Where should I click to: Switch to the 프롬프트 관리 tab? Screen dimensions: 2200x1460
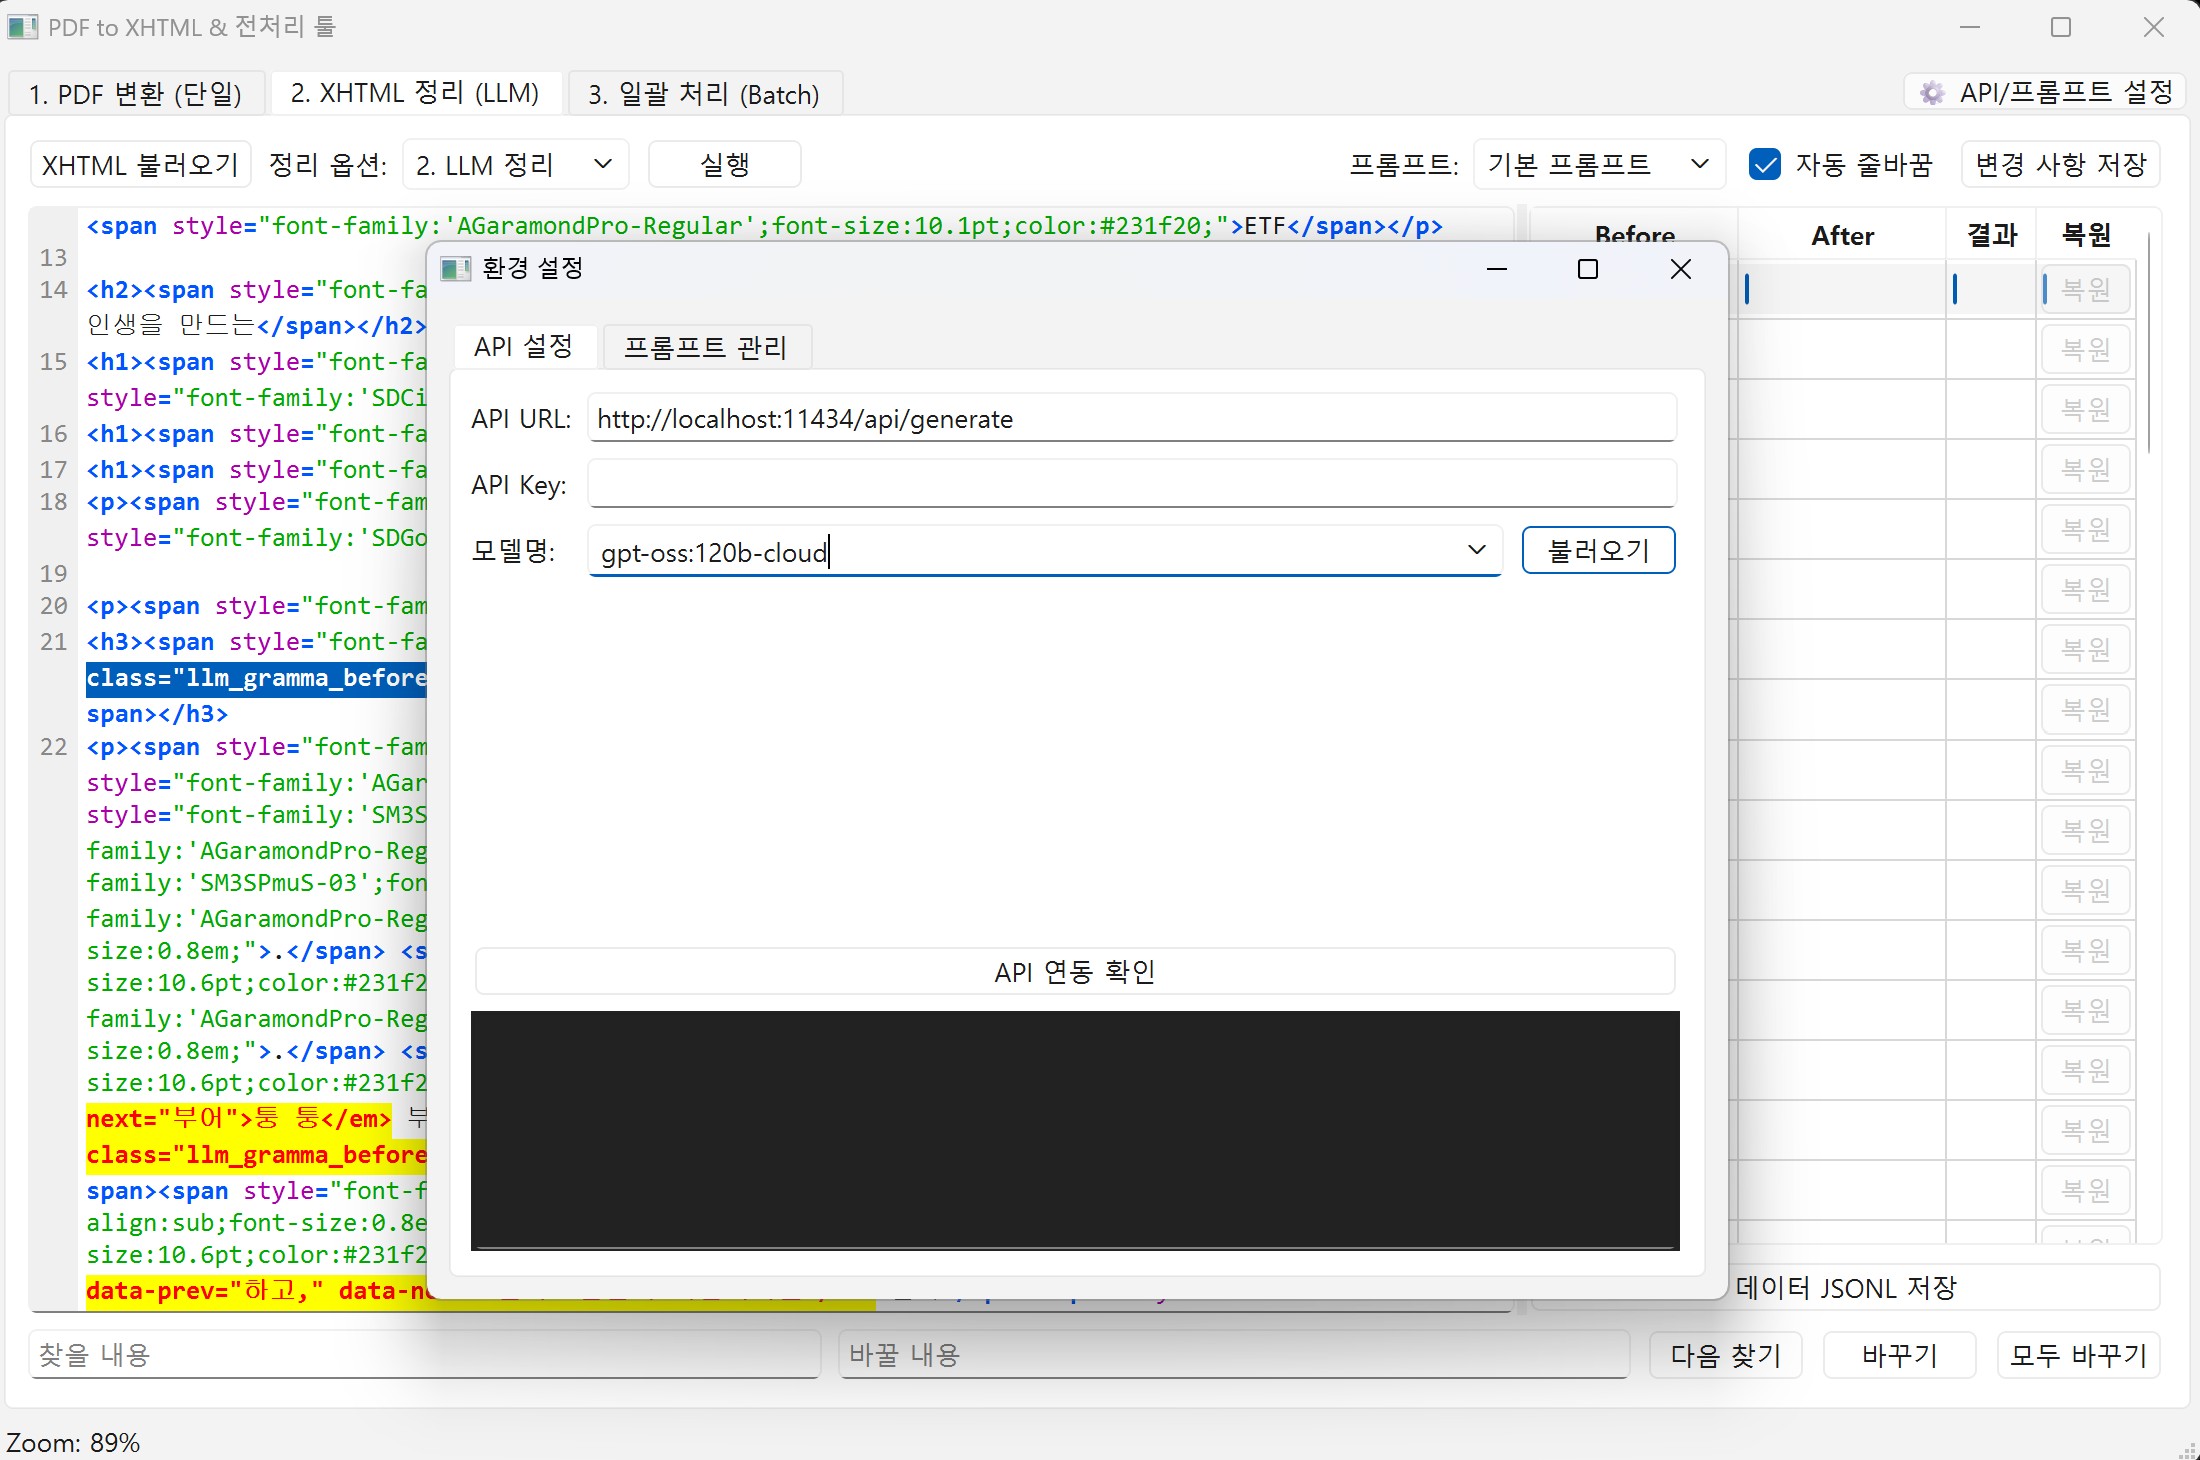point(705,347)
